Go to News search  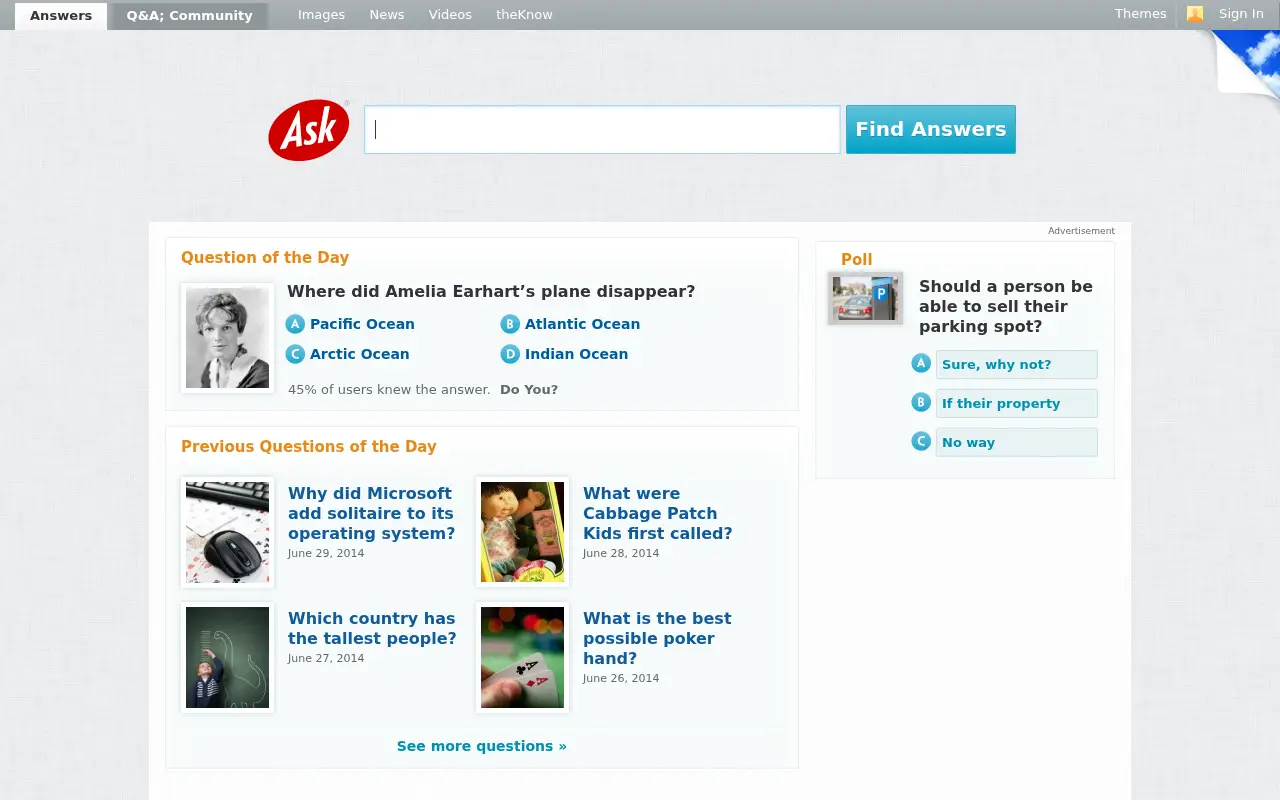pos(387,15)
